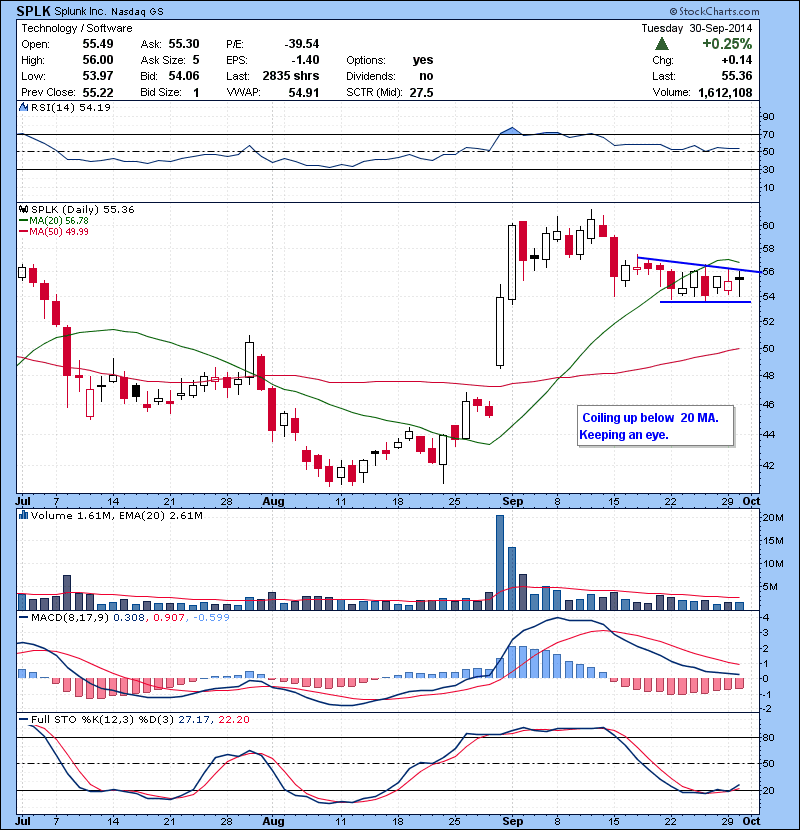800x830 pixels.
Task: Click the Splunk Inc. company name
Action: [x=80, y=11]
